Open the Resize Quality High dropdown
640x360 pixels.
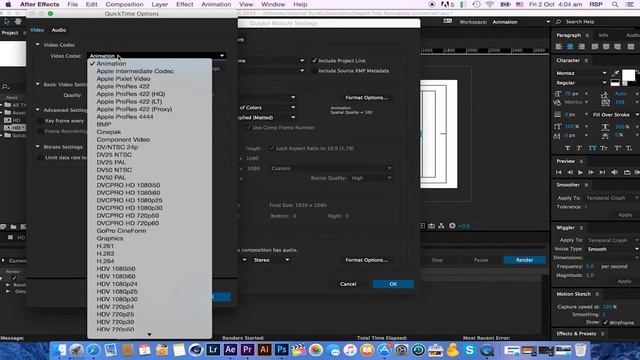point(370,178)
